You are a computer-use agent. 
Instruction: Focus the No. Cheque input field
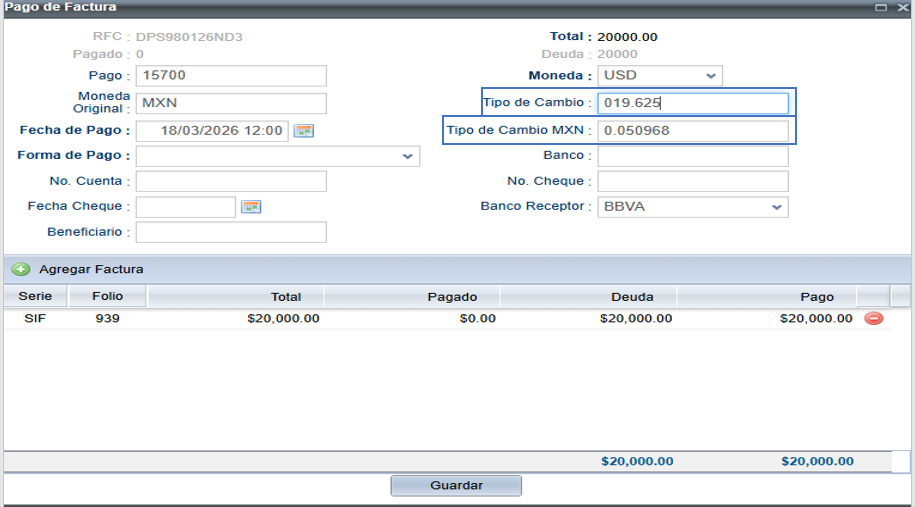(x=692, y=181)
